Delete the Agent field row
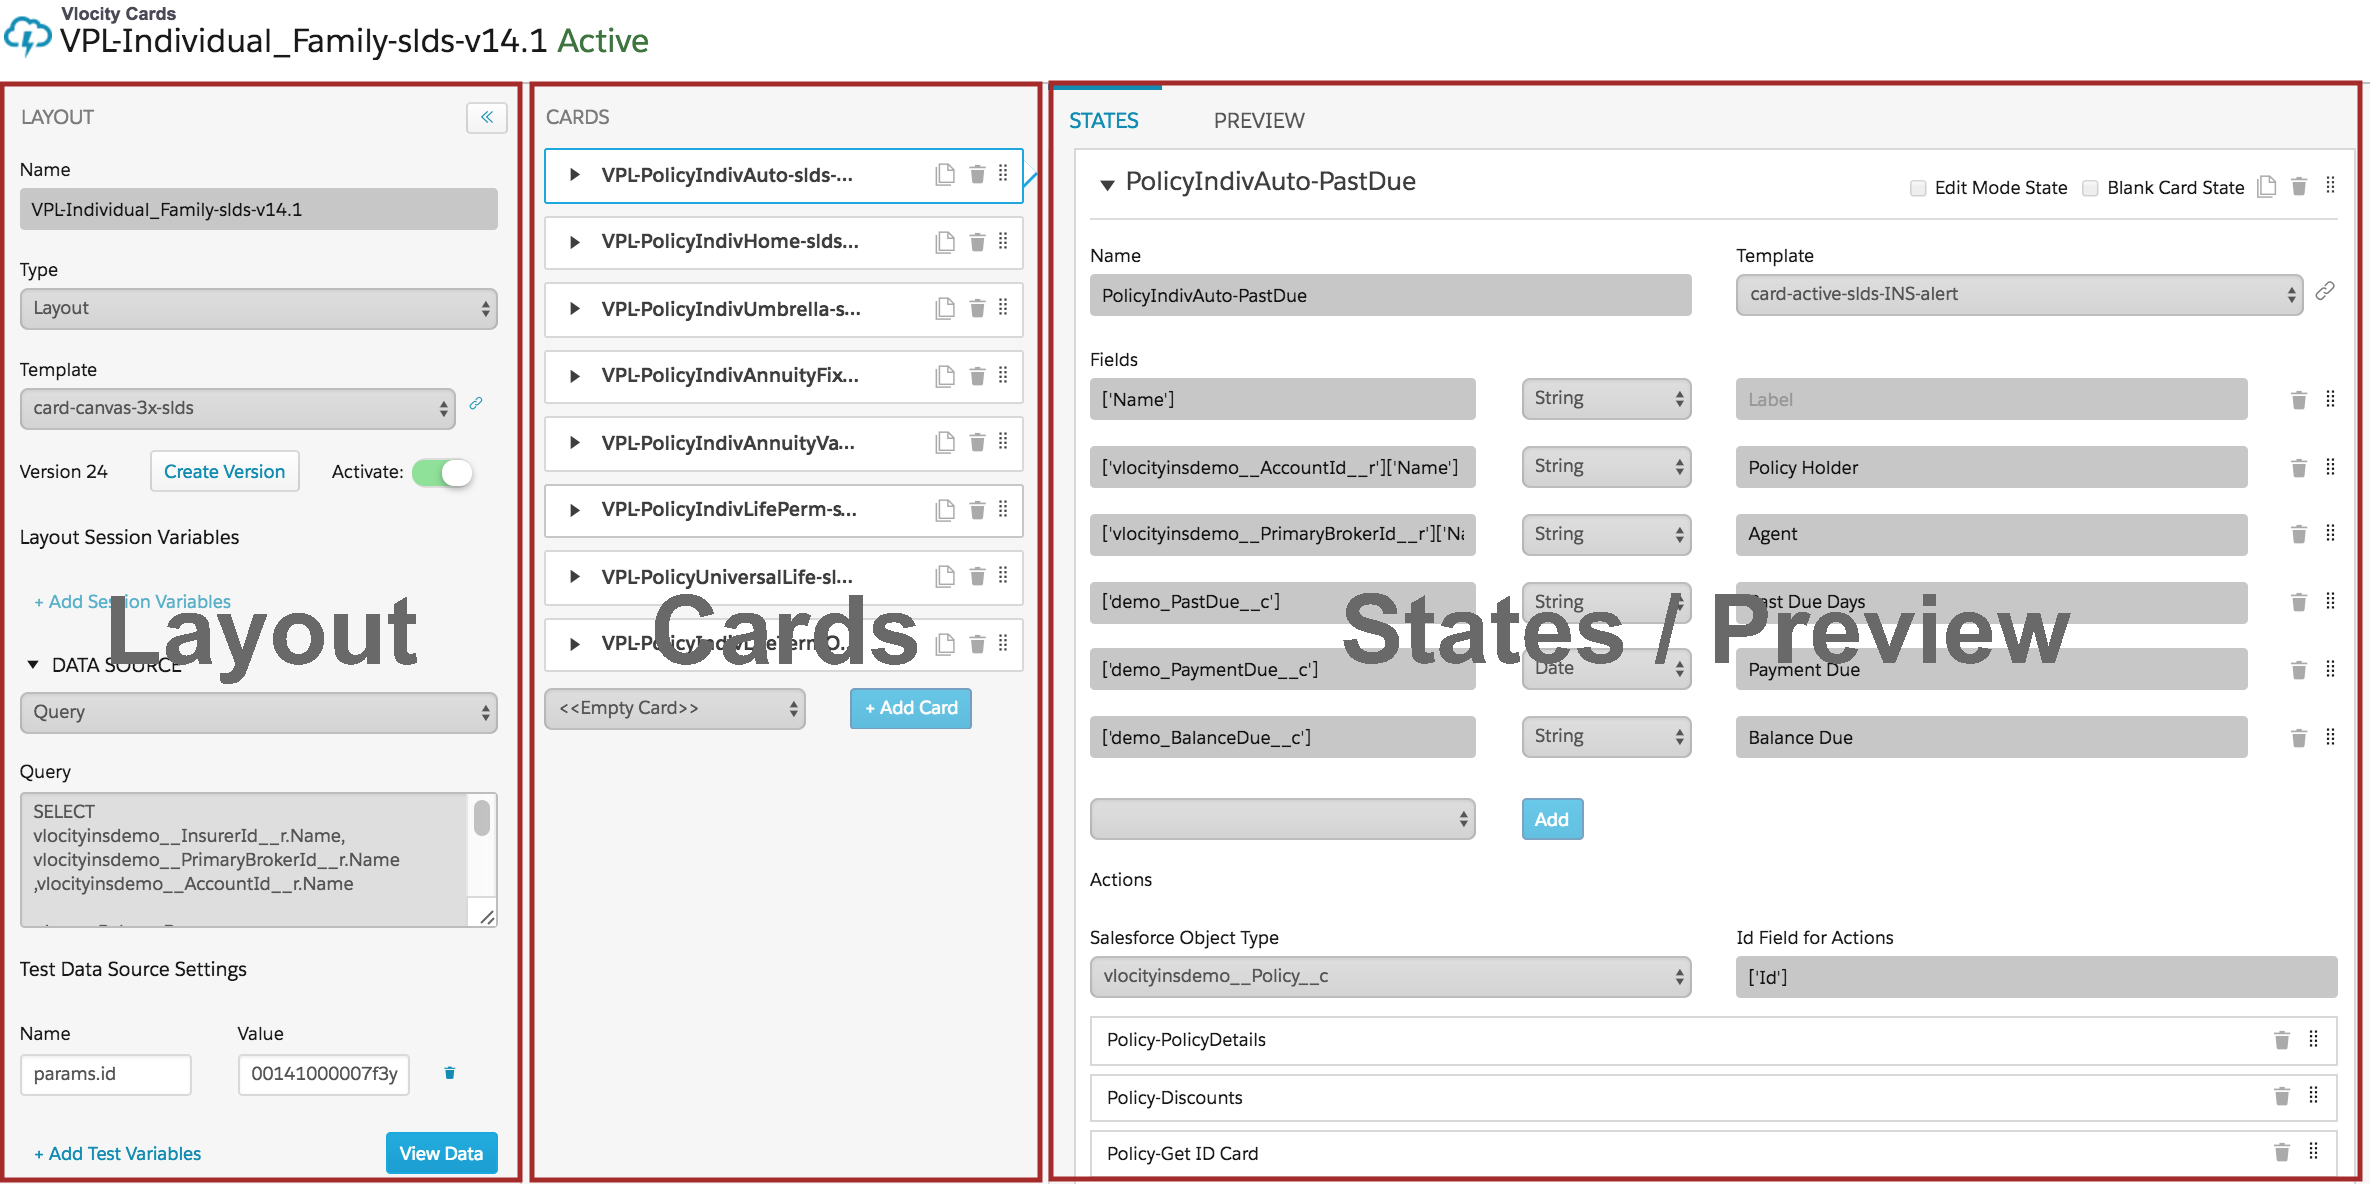The height and width of the screenshot is (1184, 2370). click(x=2299, y=534)
